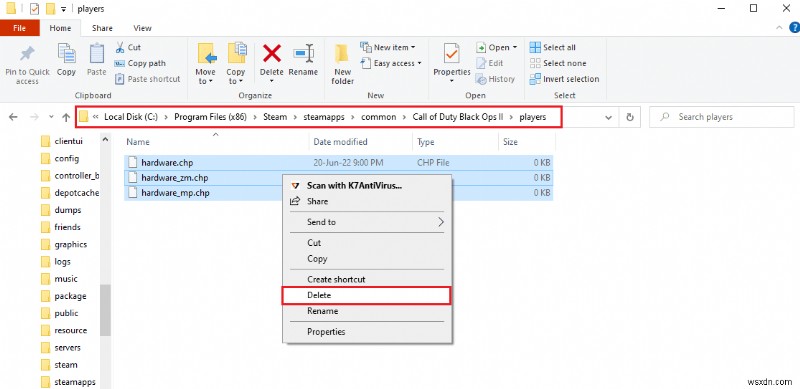Sort by the Type column header
Screen dimensions: 800x389
(425, 142)
